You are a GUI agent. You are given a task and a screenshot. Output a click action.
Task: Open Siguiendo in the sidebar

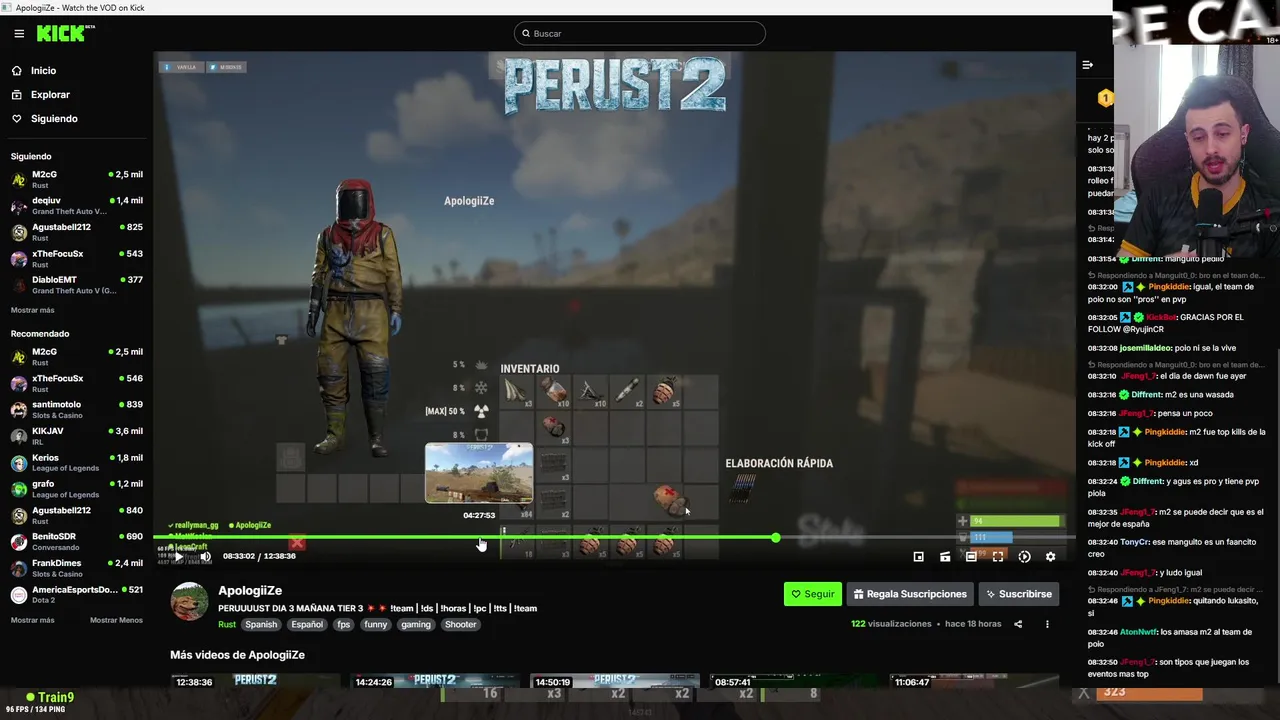(x=54, y=119)
